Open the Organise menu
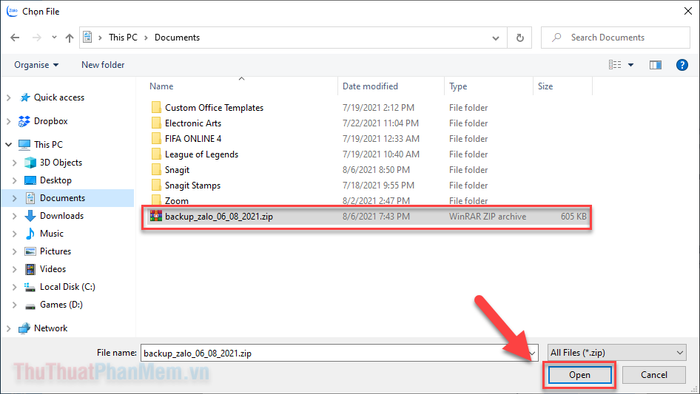700x394 pixels. (x=36, y=65)
